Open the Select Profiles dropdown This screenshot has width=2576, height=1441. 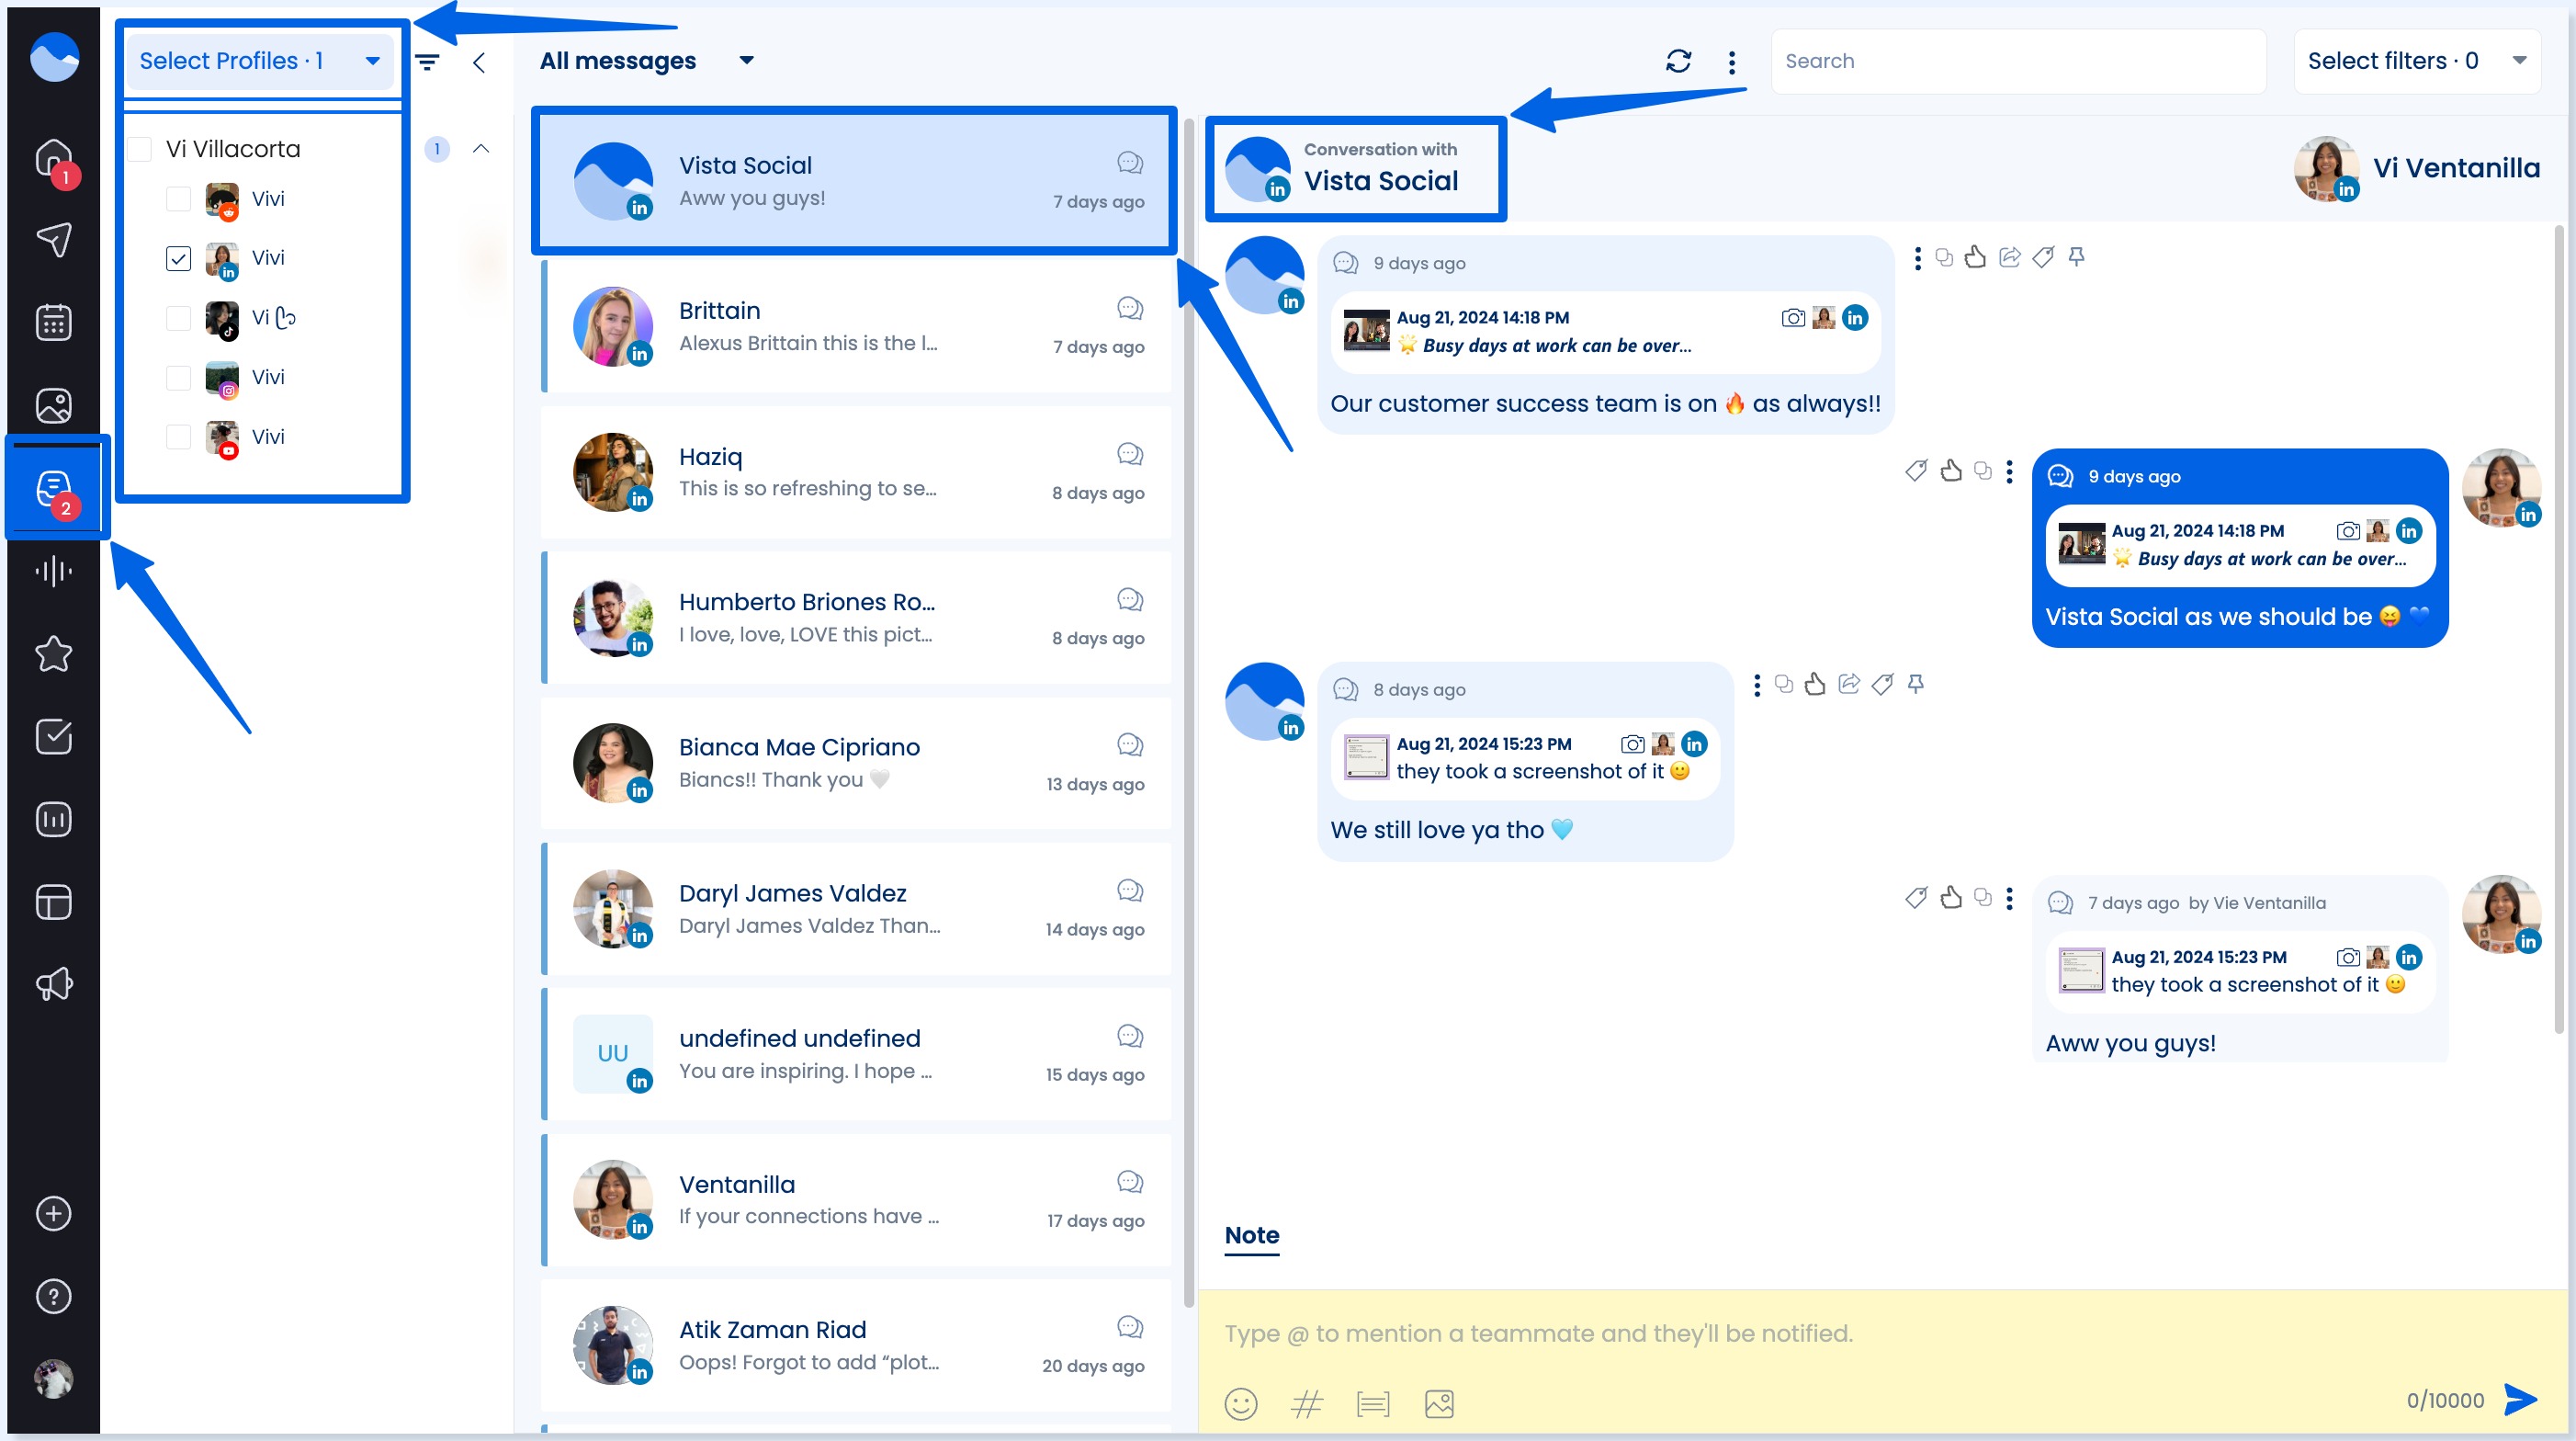point(259,60)
